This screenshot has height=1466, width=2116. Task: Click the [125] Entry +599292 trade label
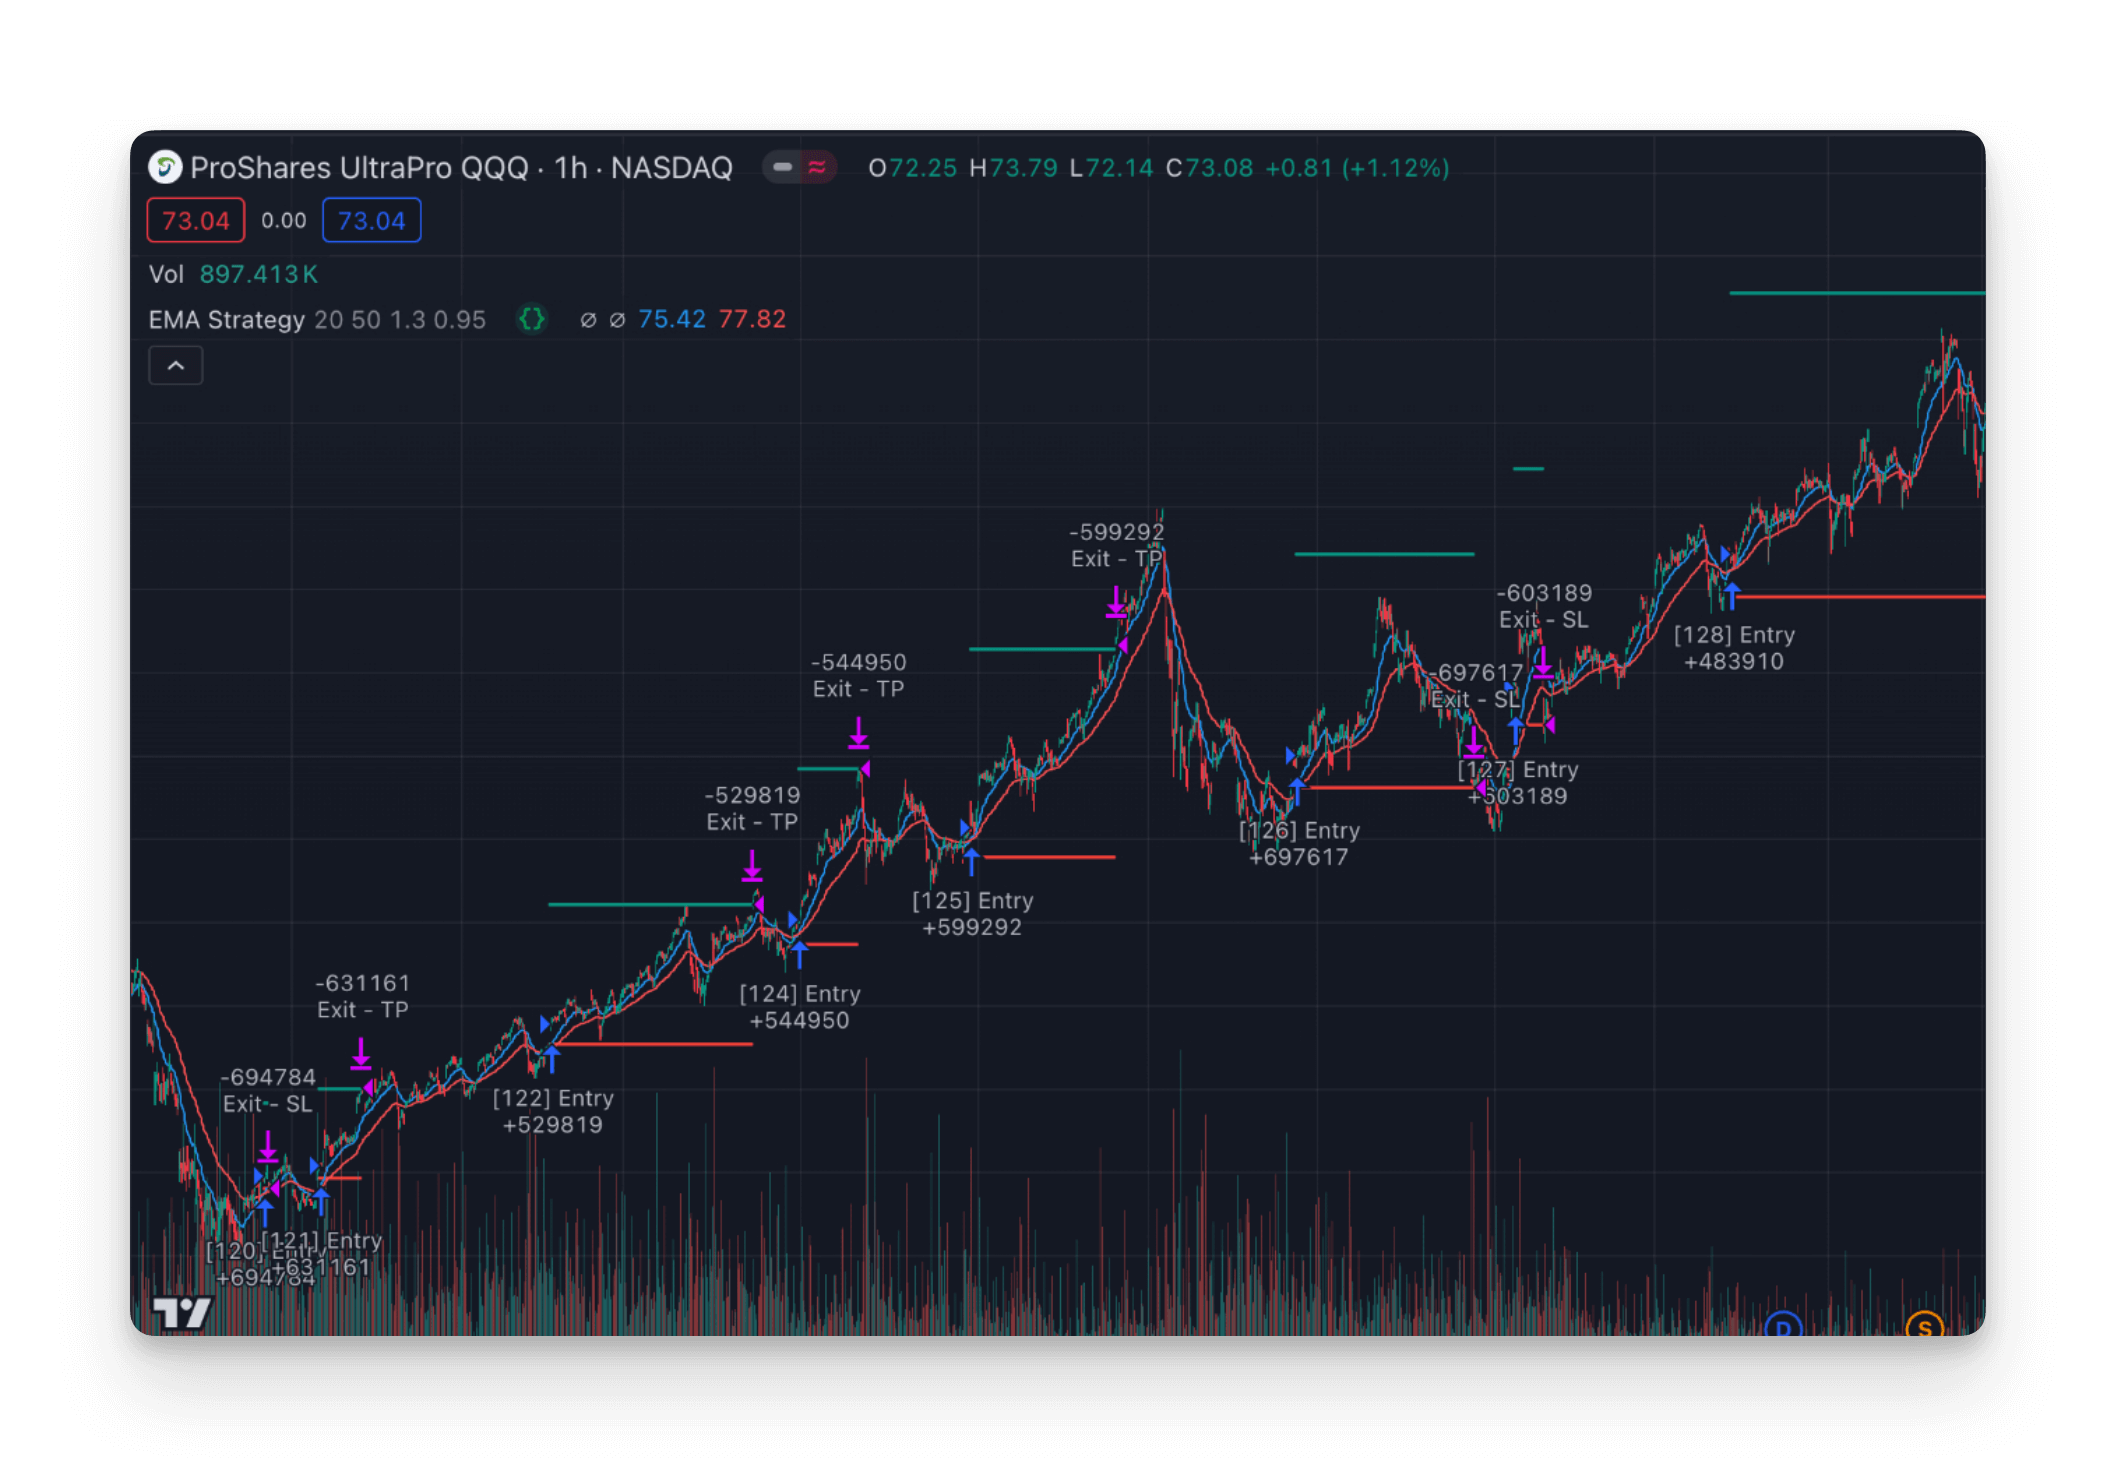click(972, 913)
